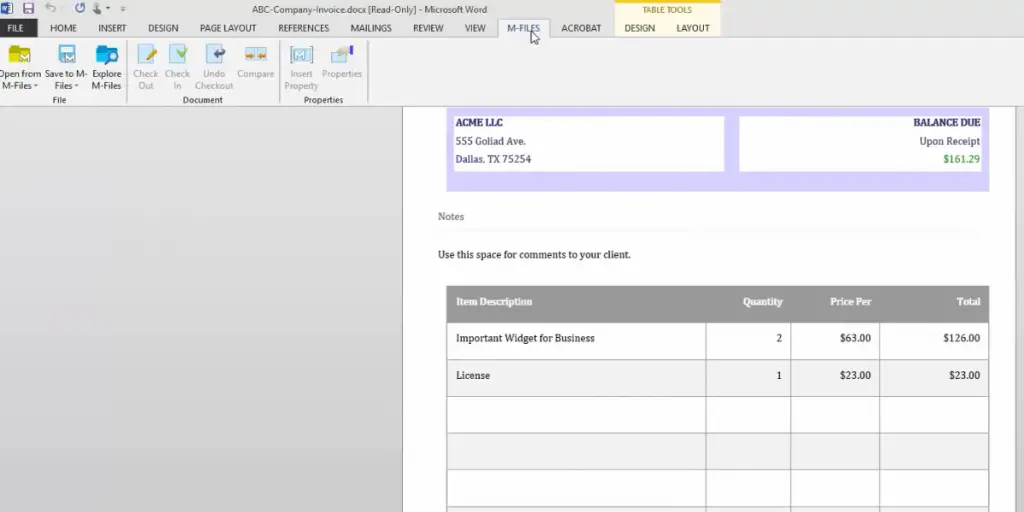Open Explore M-Files

point(106,55)
